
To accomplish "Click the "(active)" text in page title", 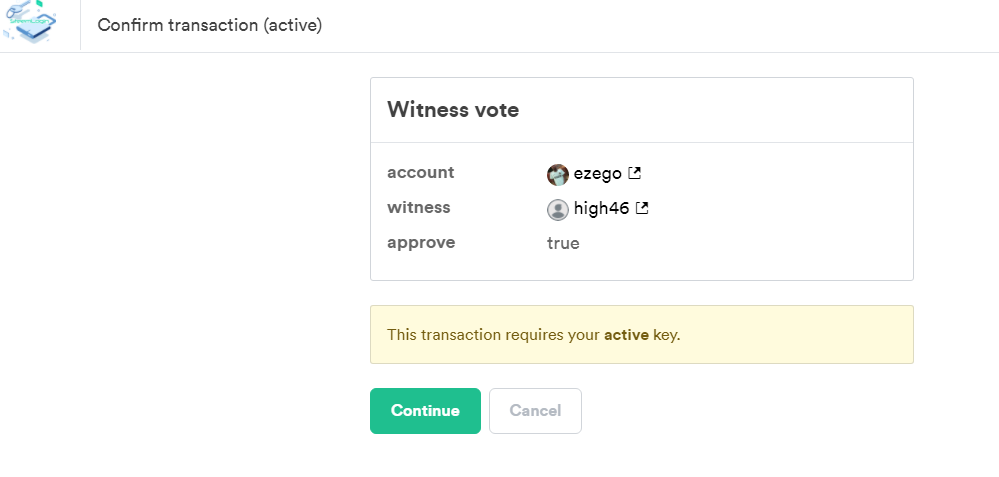I will click(x=293, y=25).
